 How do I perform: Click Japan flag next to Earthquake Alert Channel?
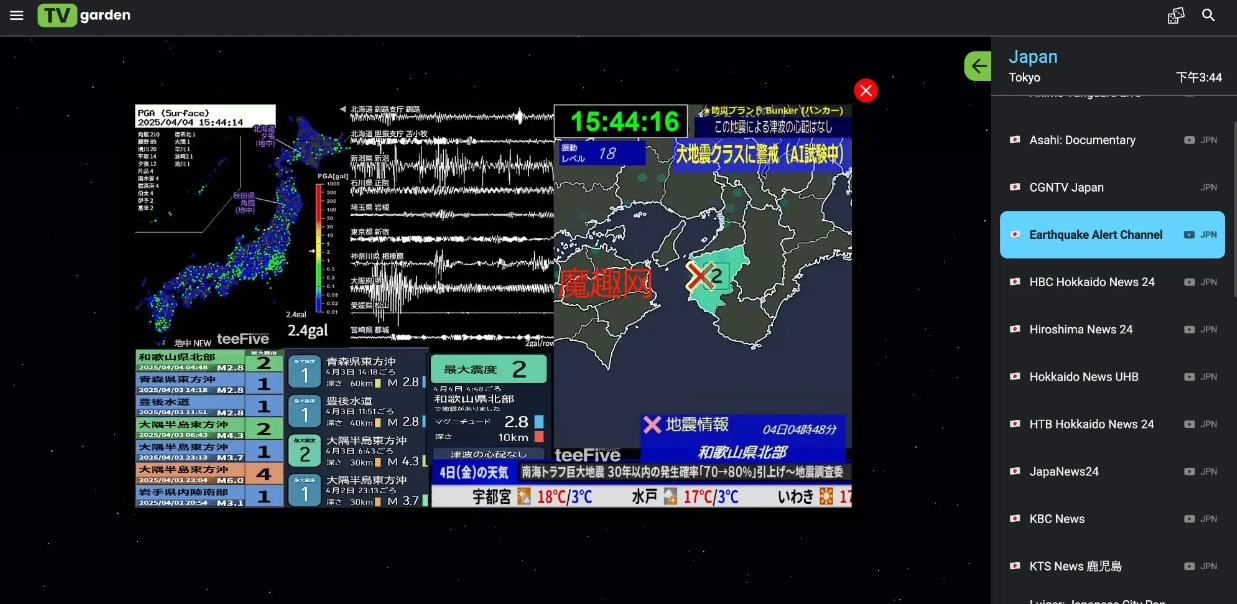[x=1015, y=234]
